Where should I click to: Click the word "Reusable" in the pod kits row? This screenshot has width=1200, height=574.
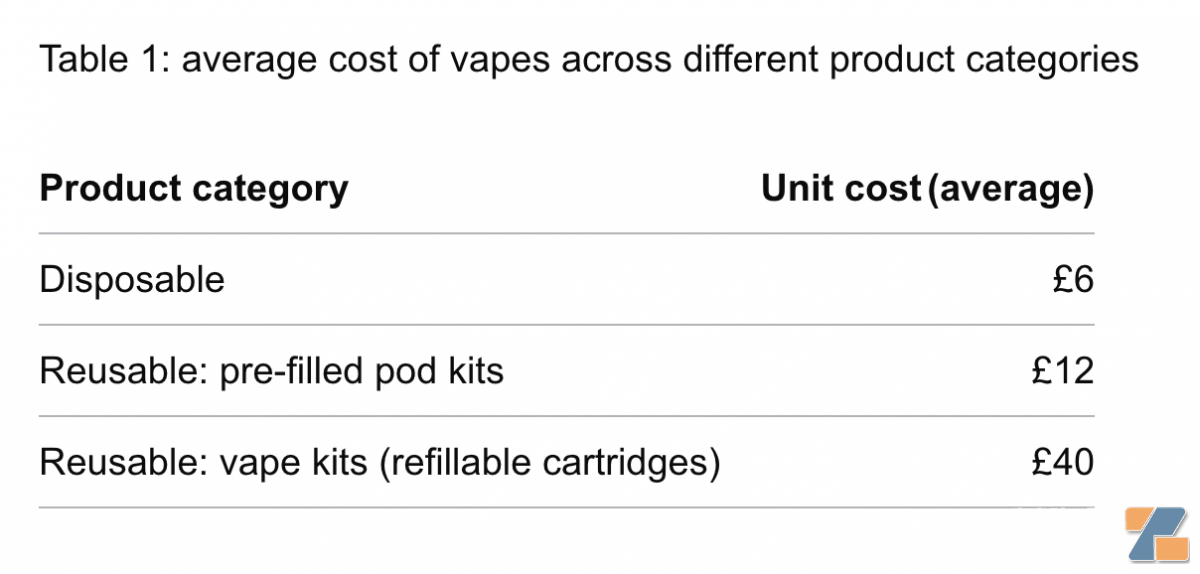[114, 371]
